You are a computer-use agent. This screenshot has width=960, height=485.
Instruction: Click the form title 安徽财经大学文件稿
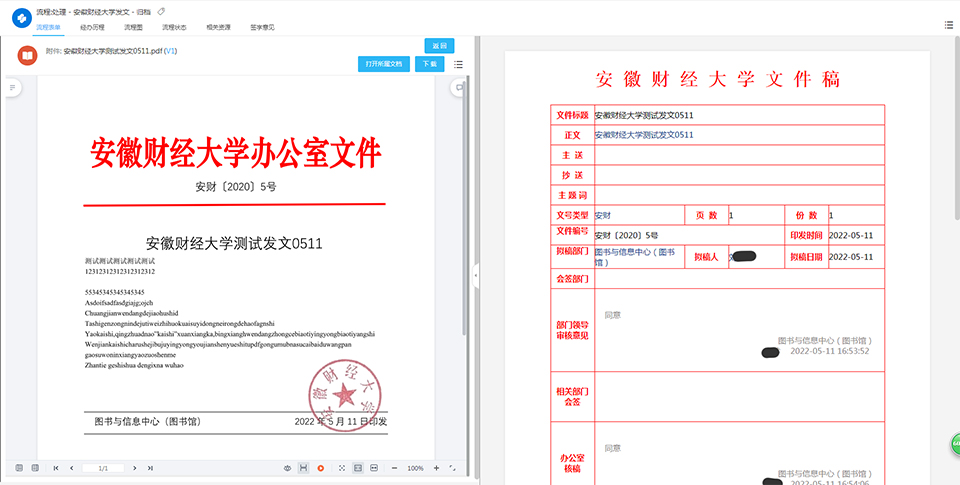click(x=718, y=79)
